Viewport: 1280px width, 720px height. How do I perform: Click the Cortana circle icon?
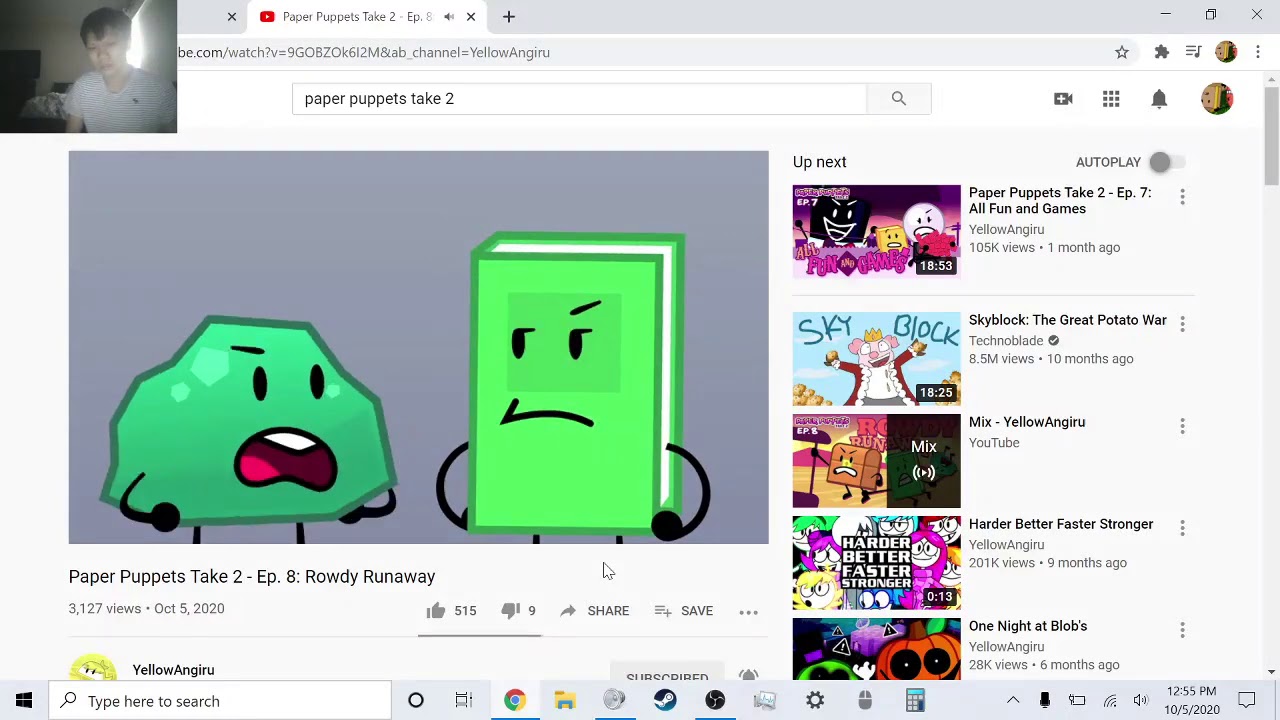pos(416,701)
